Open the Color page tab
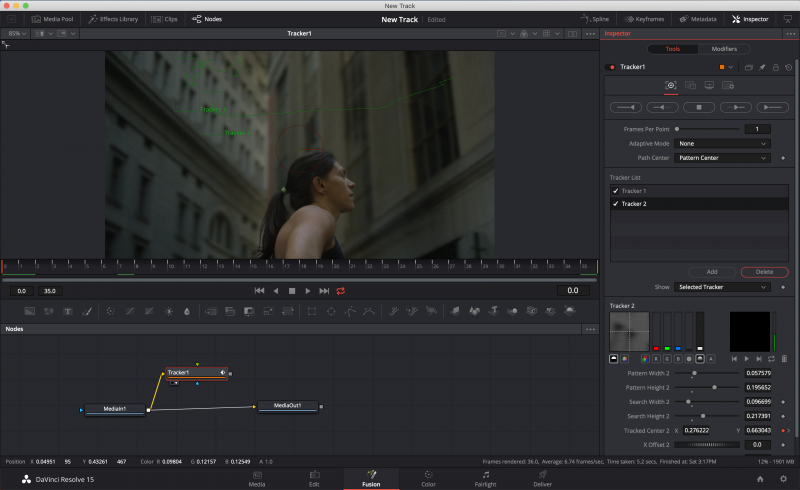Image resolution: width=800 pixels, height=490 pixels. (x=428, y=477)
